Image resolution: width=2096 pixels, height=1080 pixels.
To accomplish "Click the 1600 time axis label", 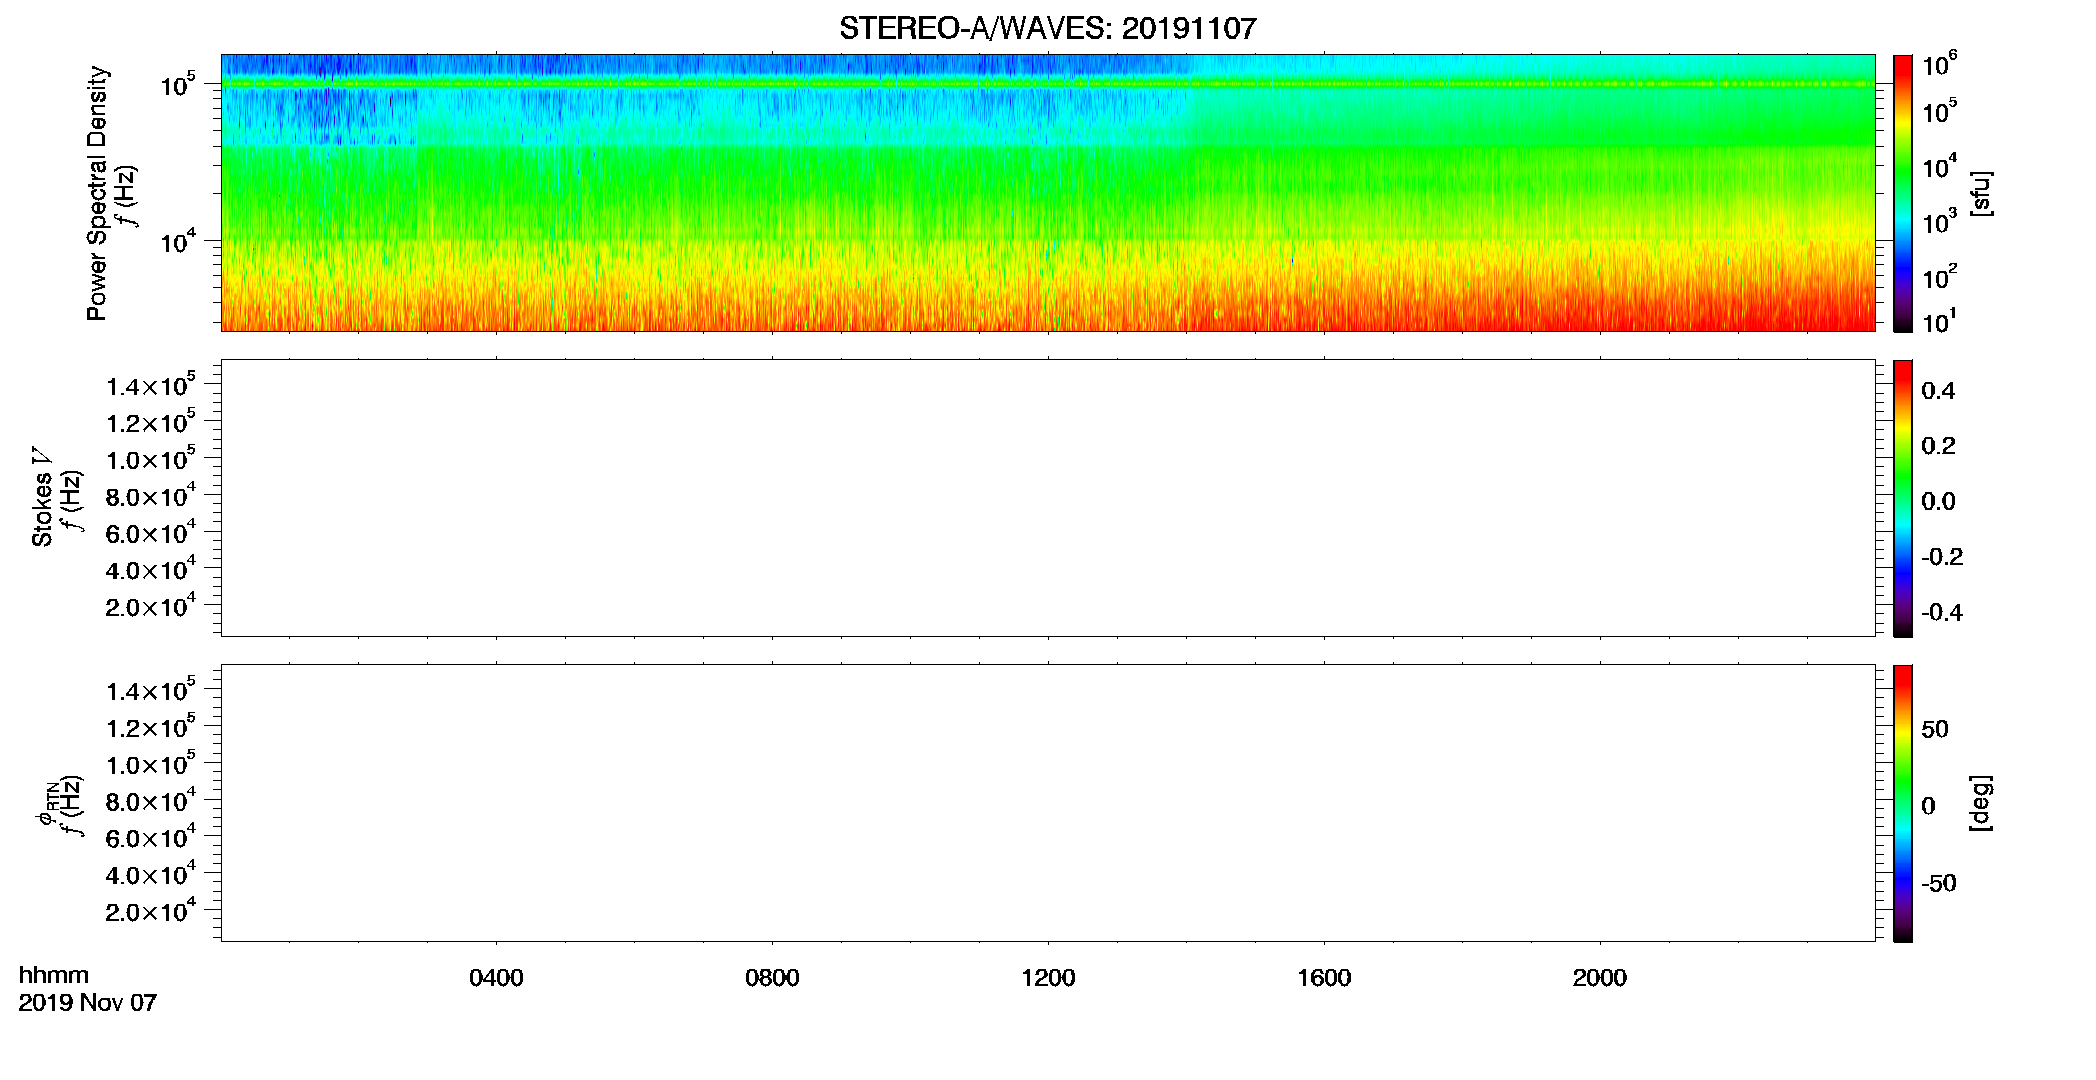I will coord(1324,978).
